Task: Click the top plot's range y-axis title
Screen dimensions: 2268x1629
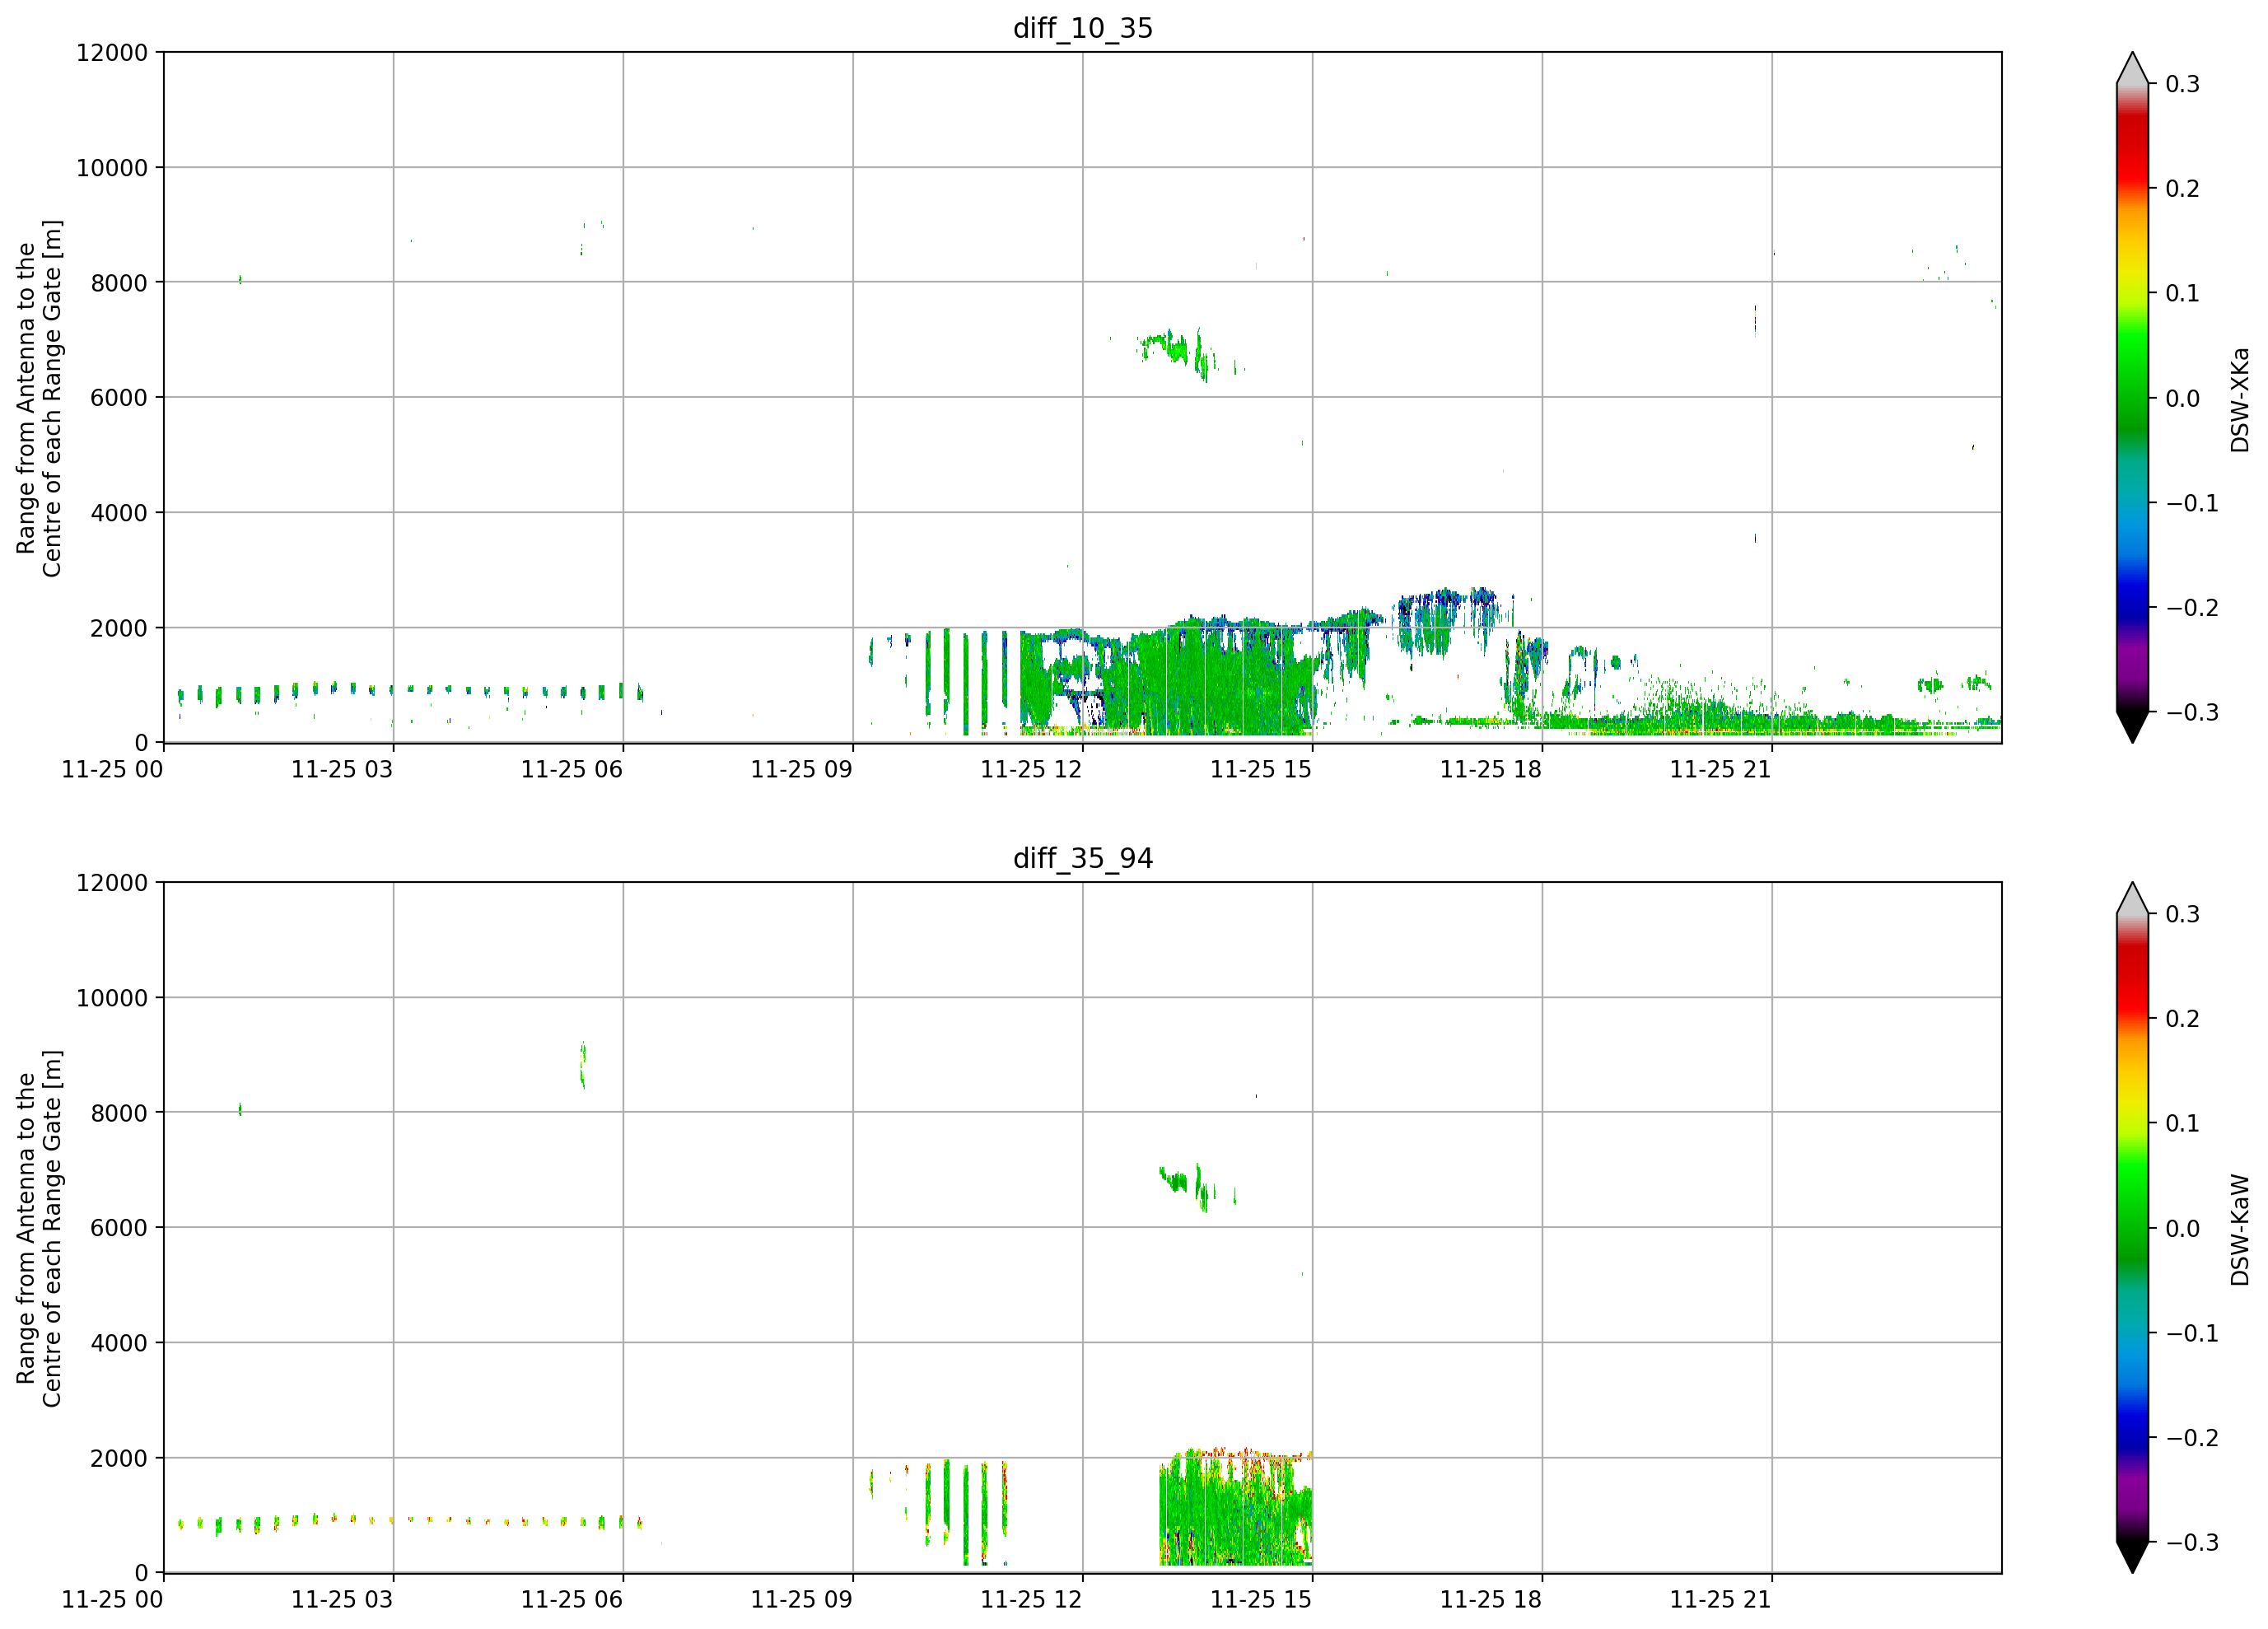Action: 39,398
